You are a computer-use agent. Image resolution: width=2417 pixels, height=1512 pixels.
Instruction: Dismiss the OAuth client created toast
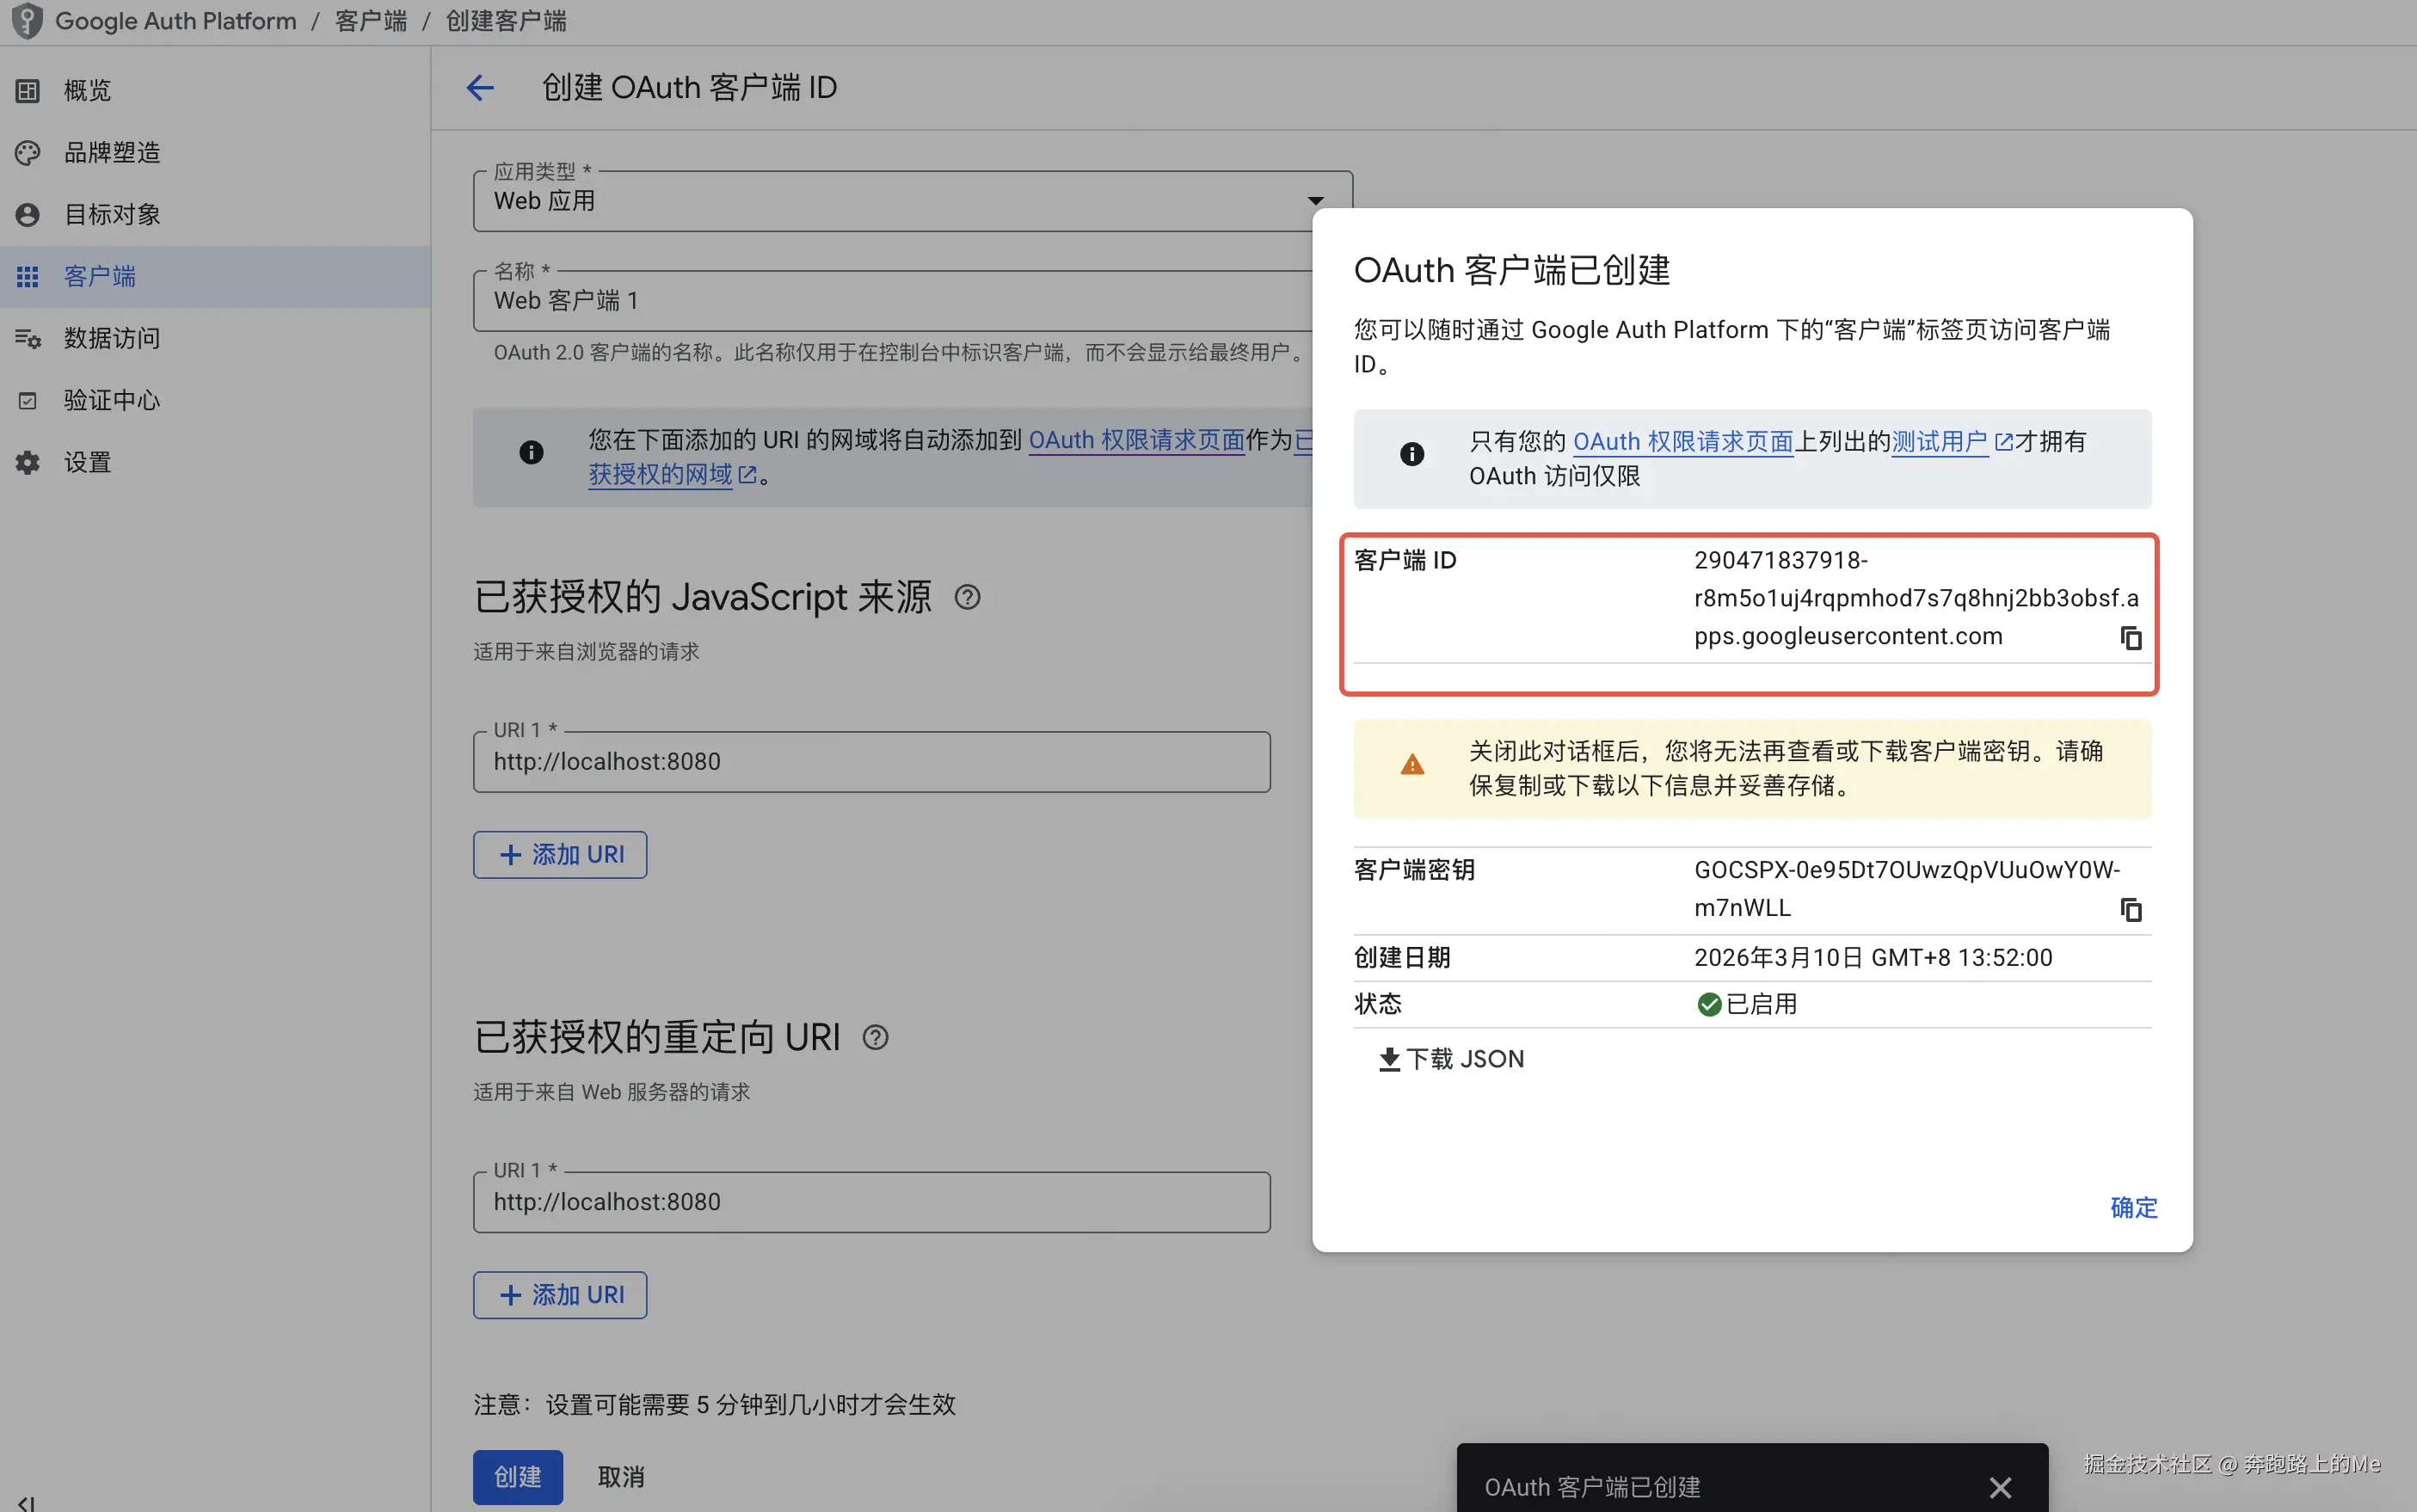point(1999,1487)
